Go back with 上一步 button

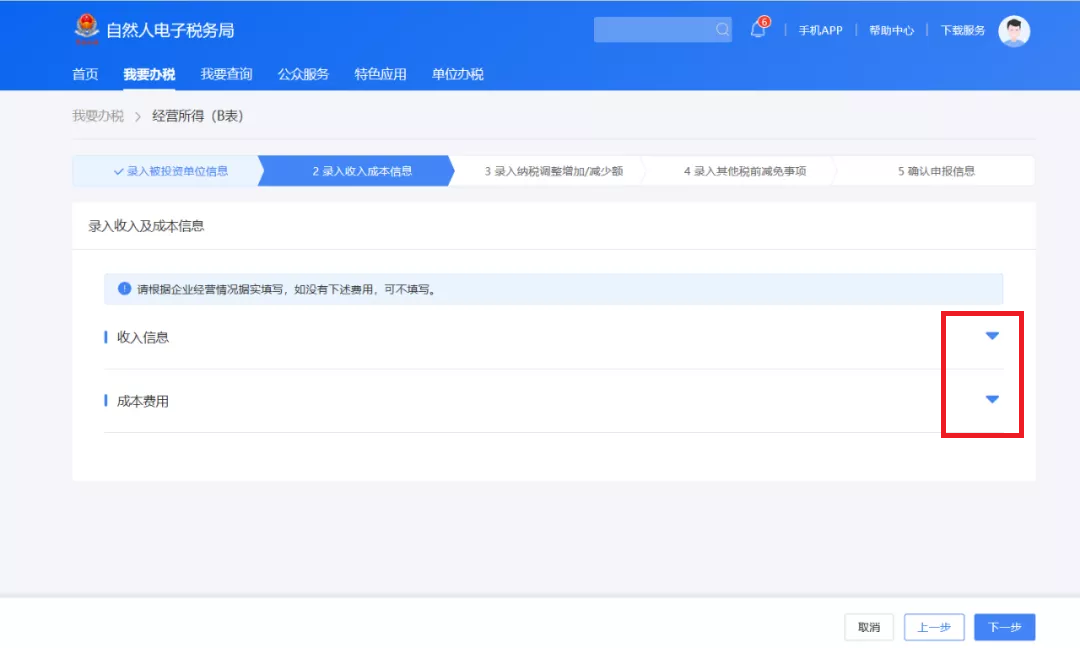click(x=934, y=627)
